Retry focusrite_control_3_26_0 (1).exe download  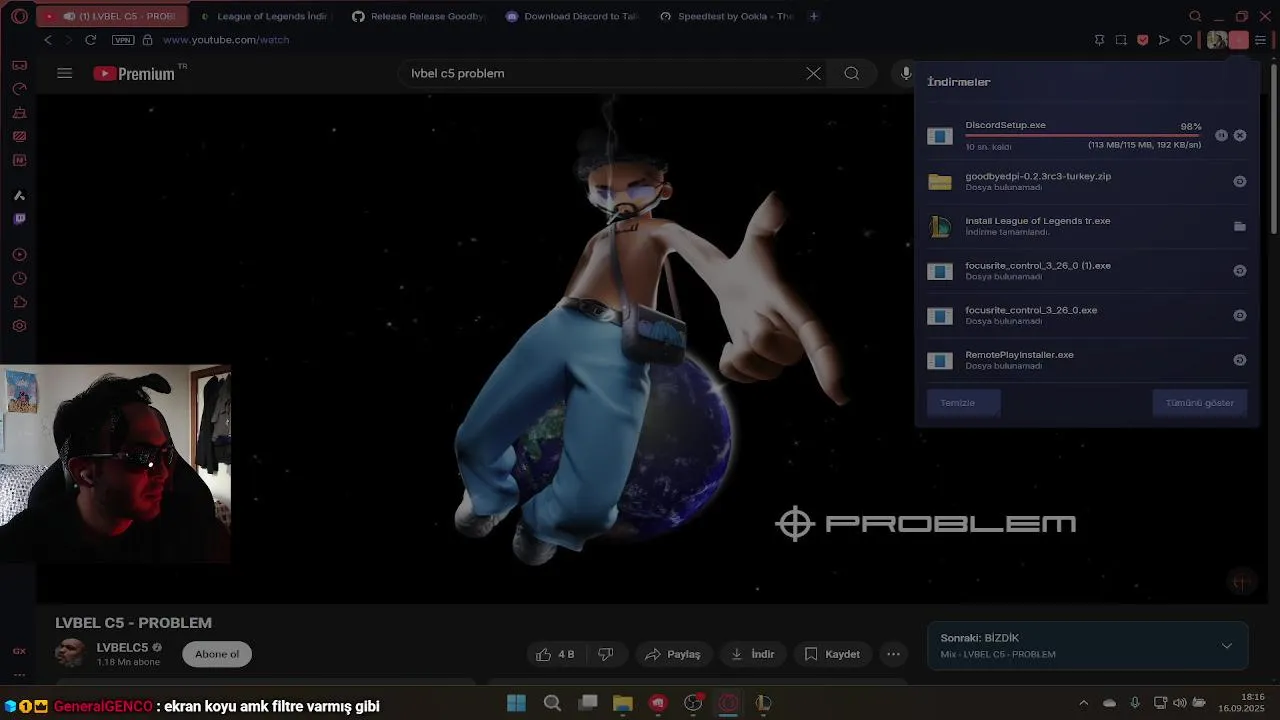(x=1240, y=271)
